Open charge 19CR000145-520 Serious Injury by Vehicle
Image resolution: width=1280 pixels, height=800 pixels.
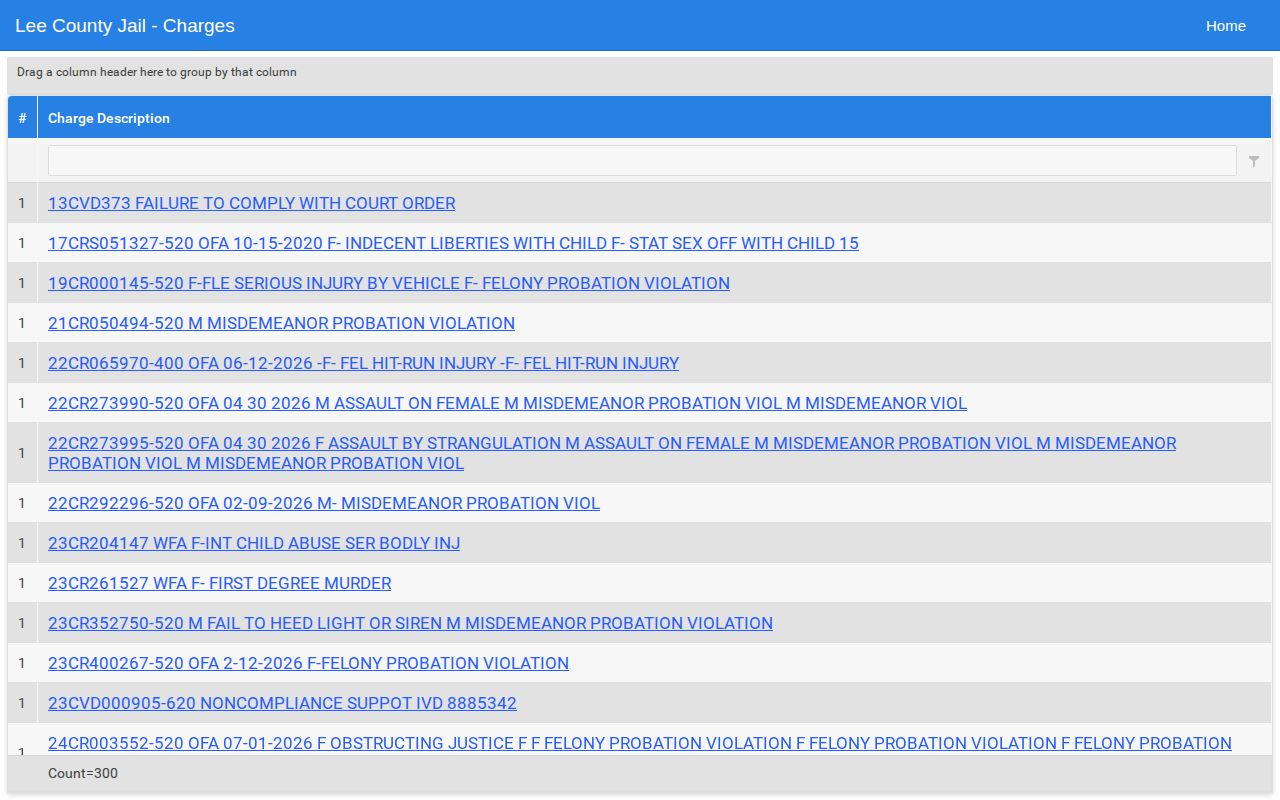point(389,283)
